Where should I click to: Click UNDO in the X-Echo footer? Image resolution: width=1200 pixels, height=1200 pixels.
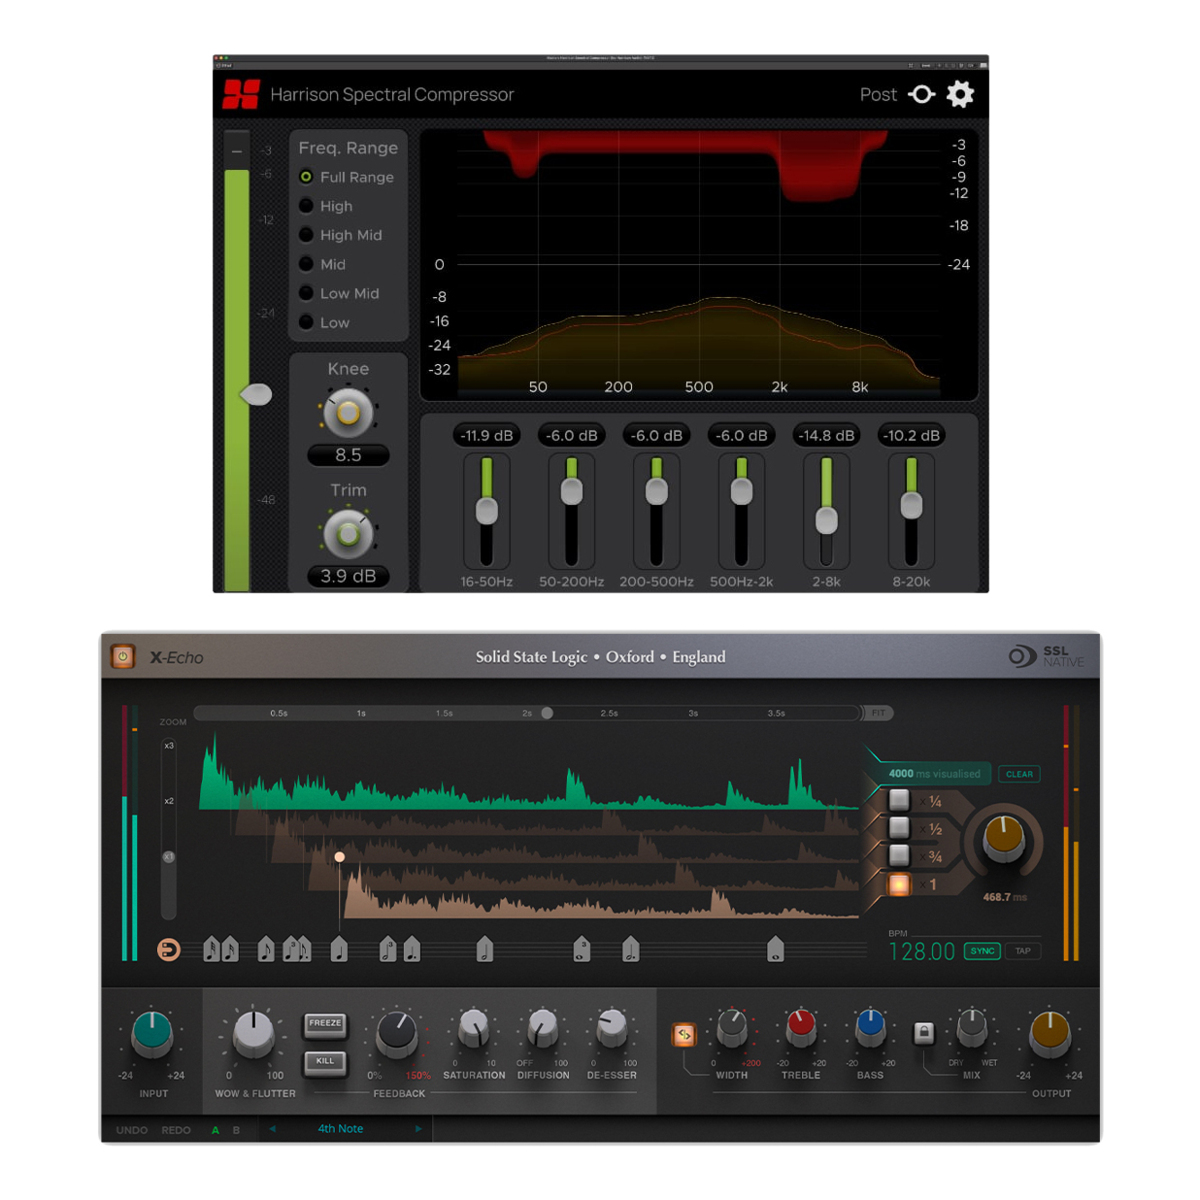pos(132,1130)
